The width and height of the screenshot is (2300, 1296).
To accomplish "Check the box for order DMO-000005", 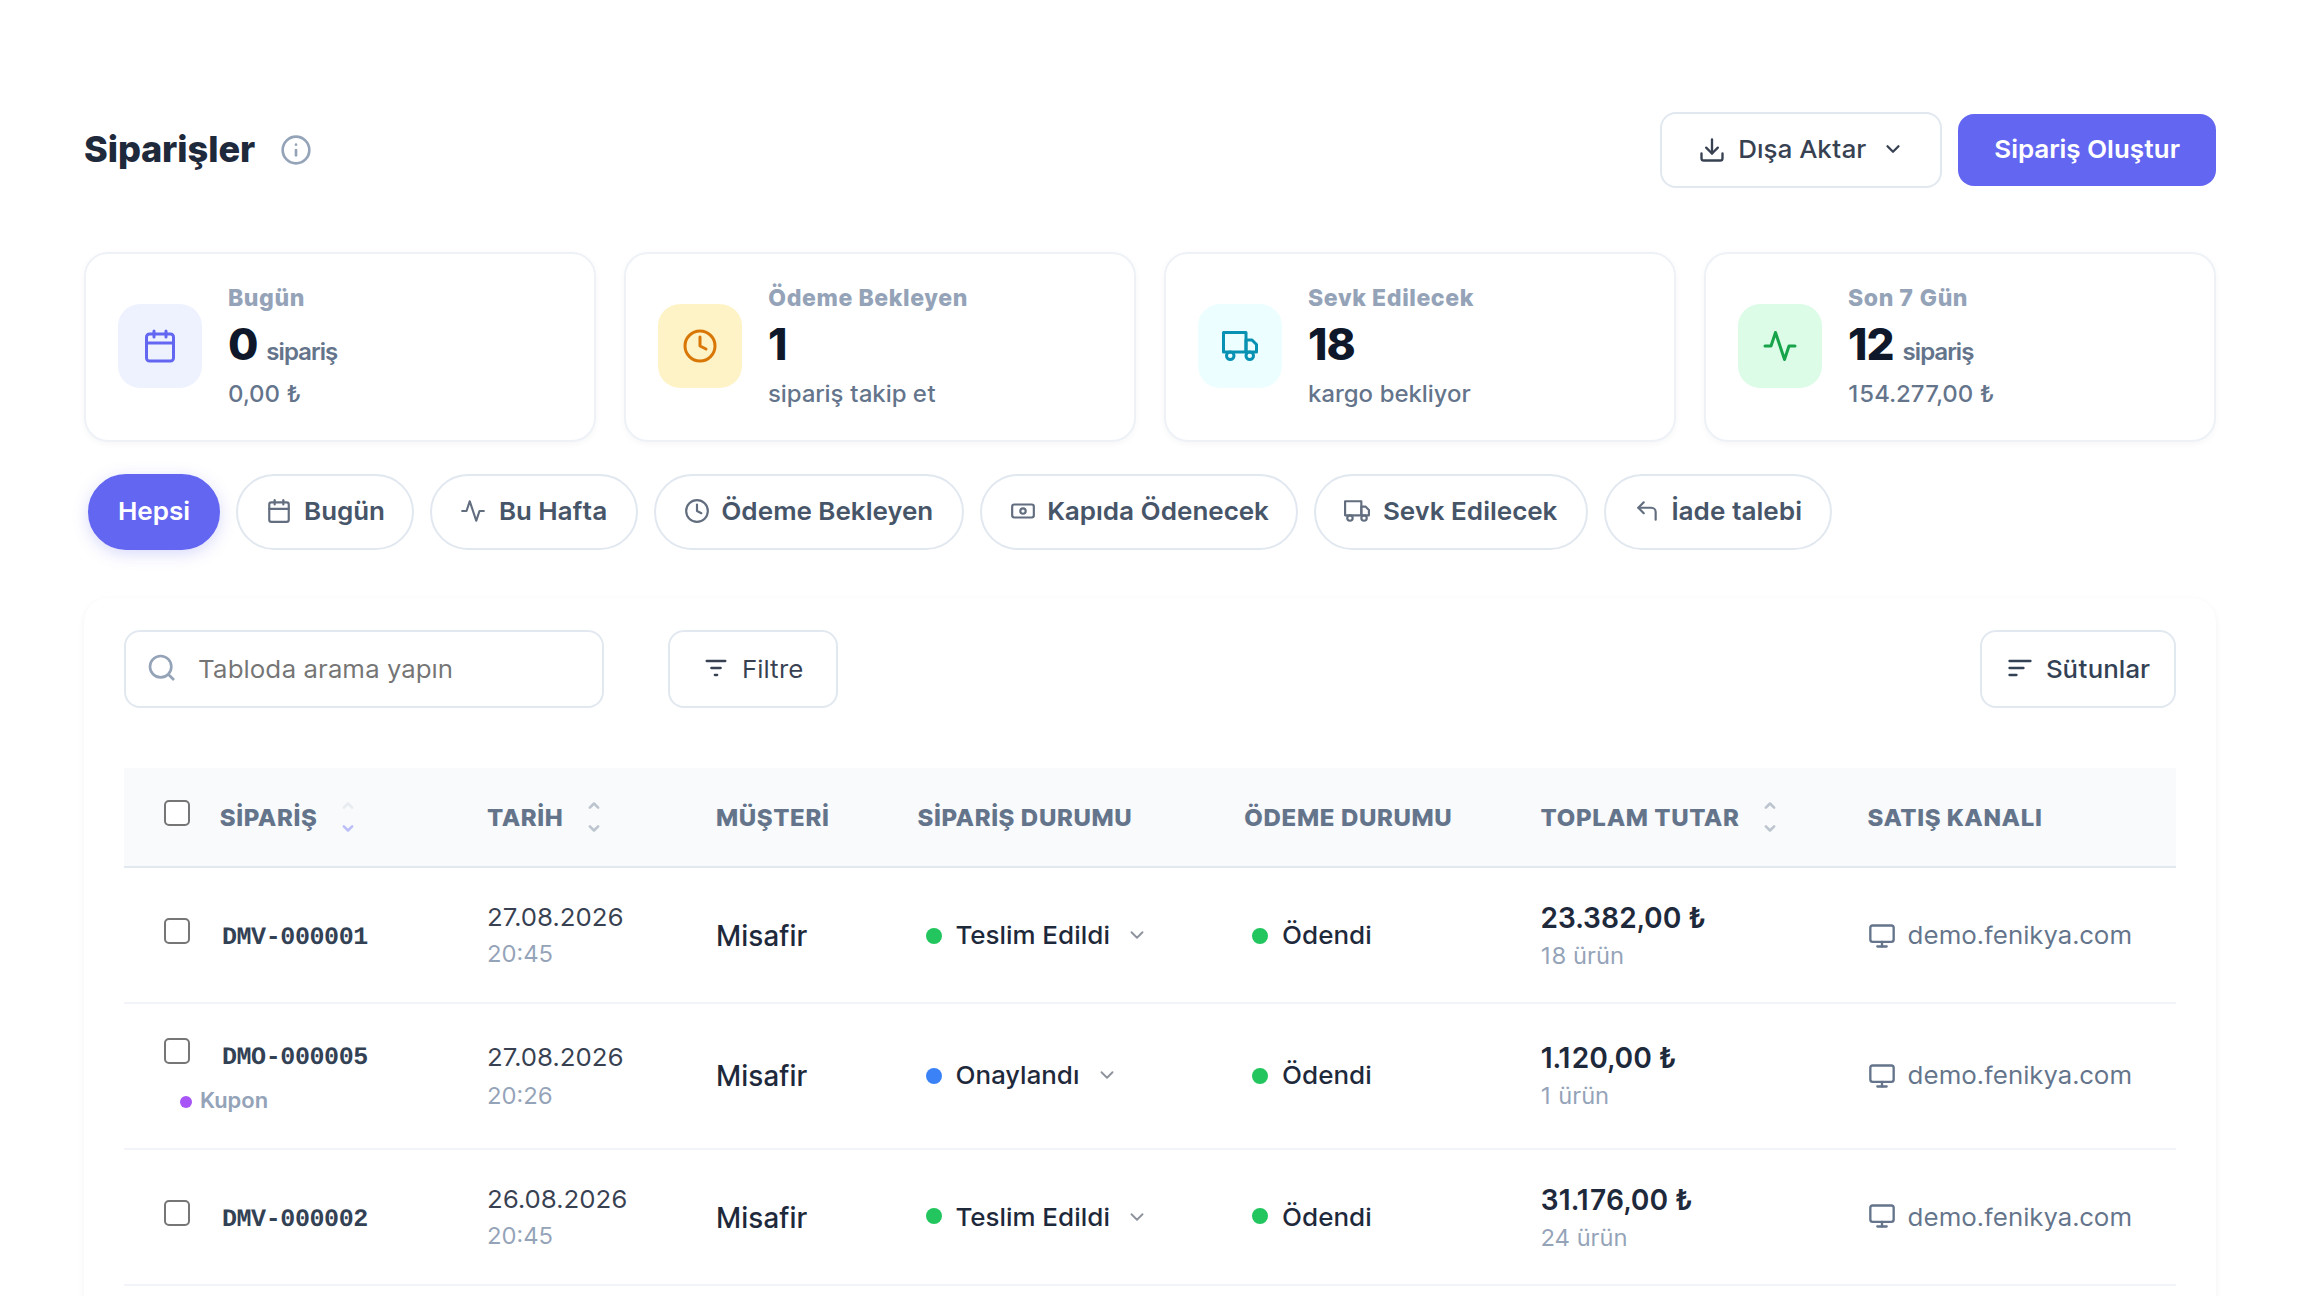I will click(x=177, y=1051).
